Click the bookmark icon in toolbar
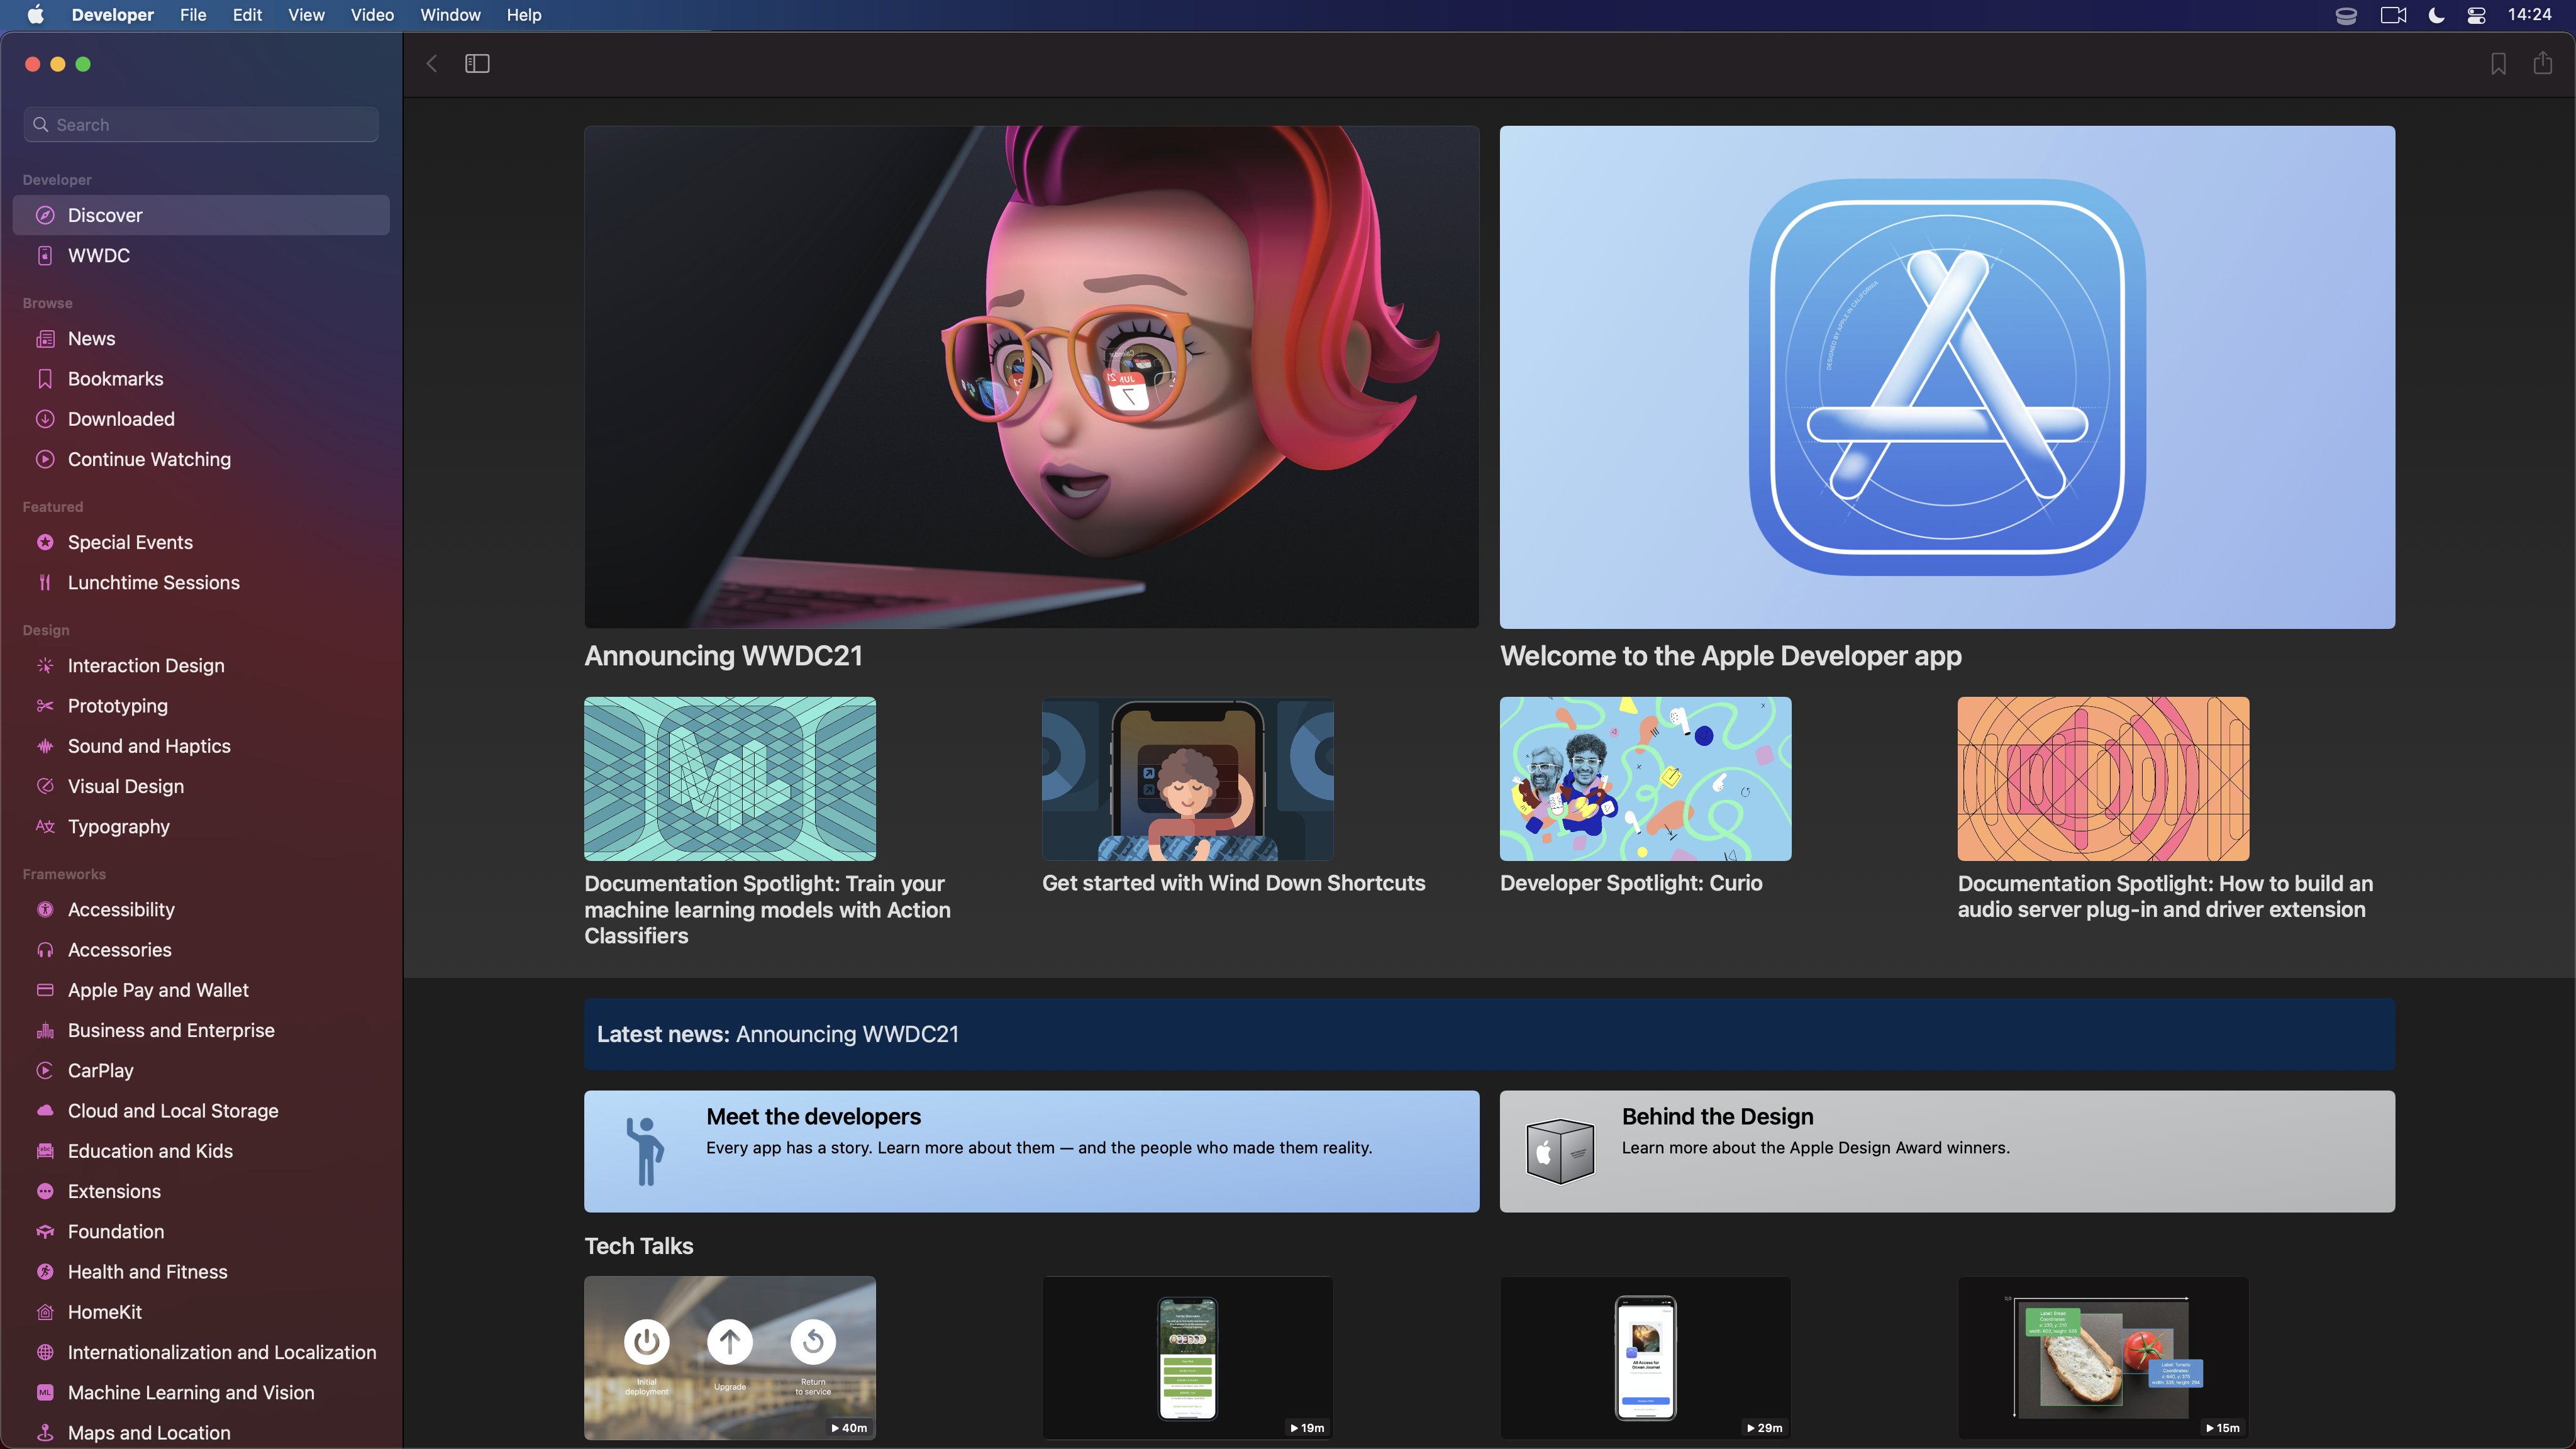This screenshot has height=1449, width=2576. point(2498,64)
